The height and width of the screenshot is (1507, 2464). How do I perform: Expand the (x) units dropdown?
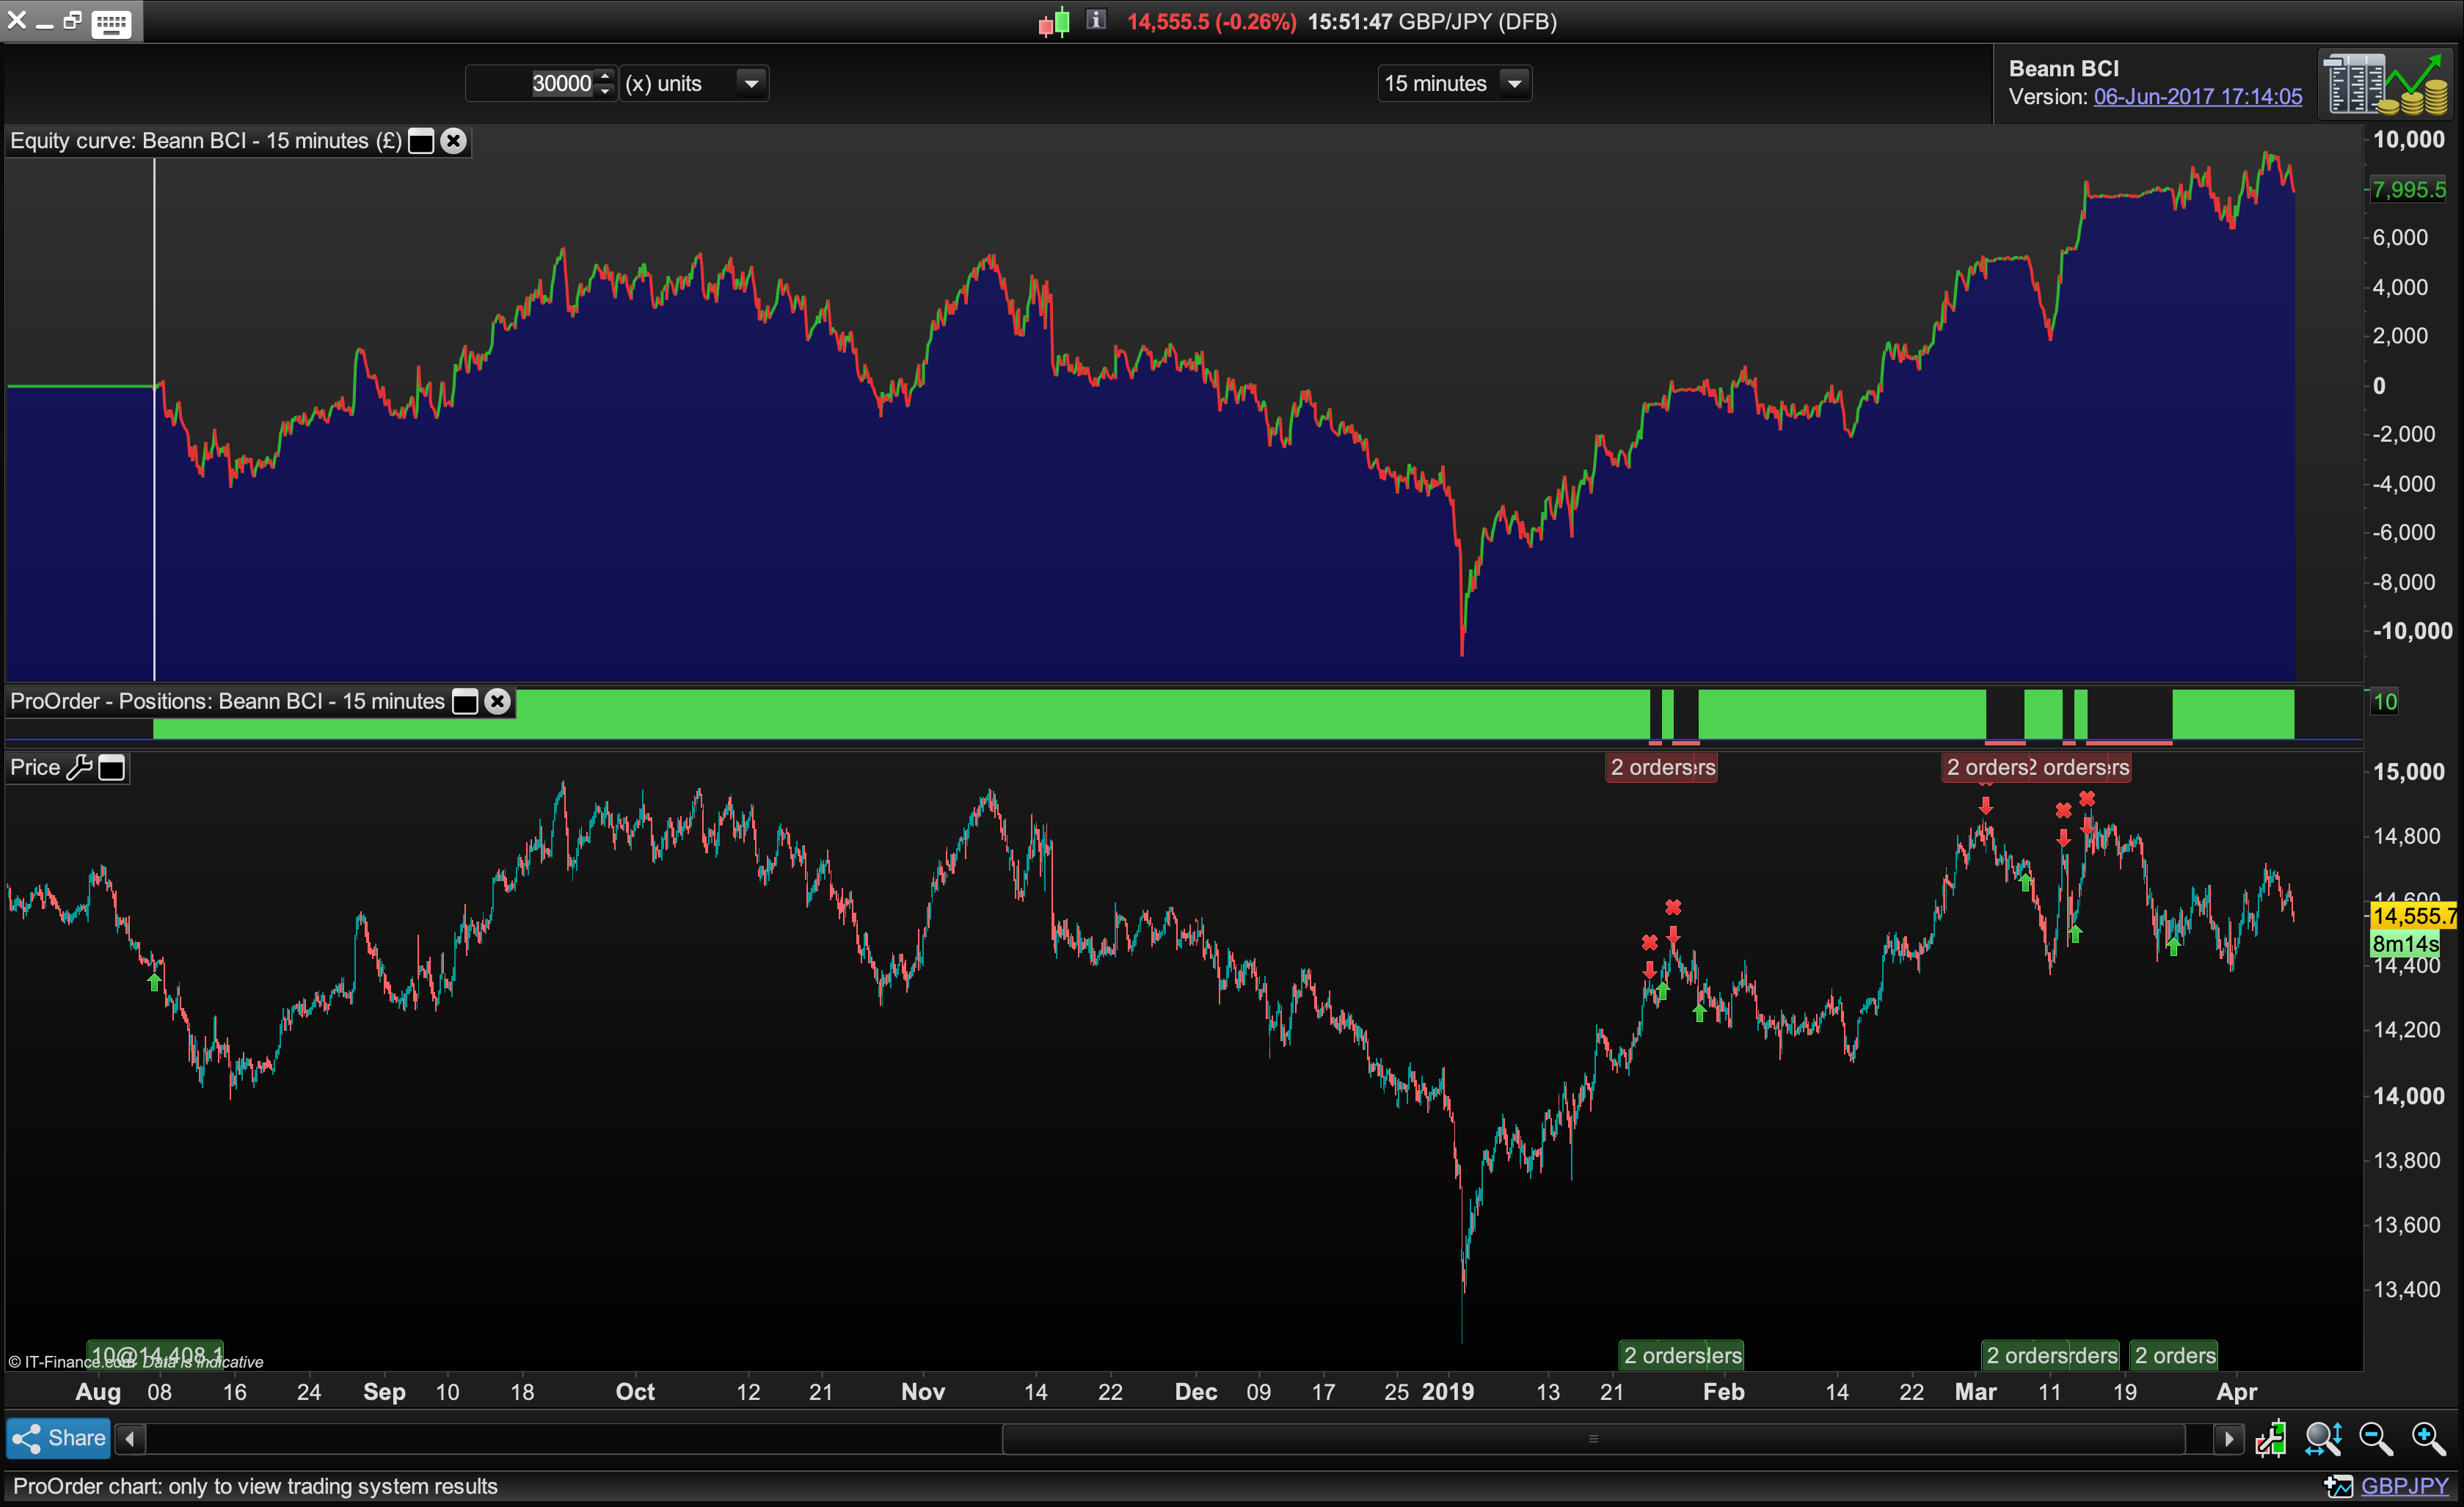pos(751,84)
